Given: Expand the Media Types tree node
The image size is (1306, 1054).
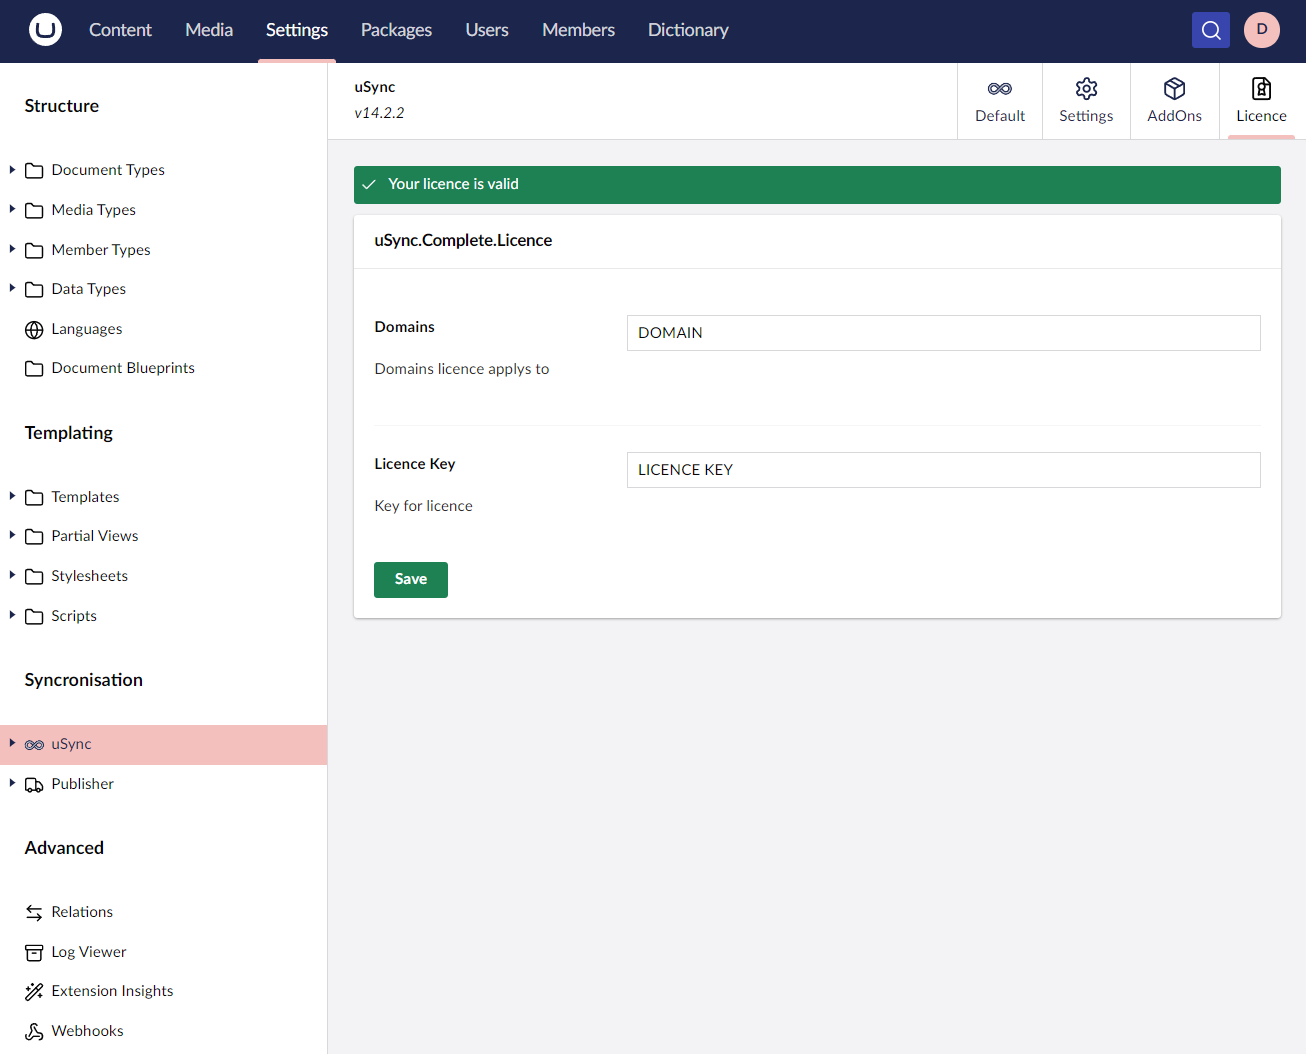Looking at the screenshot, I should tap(12, 209).
